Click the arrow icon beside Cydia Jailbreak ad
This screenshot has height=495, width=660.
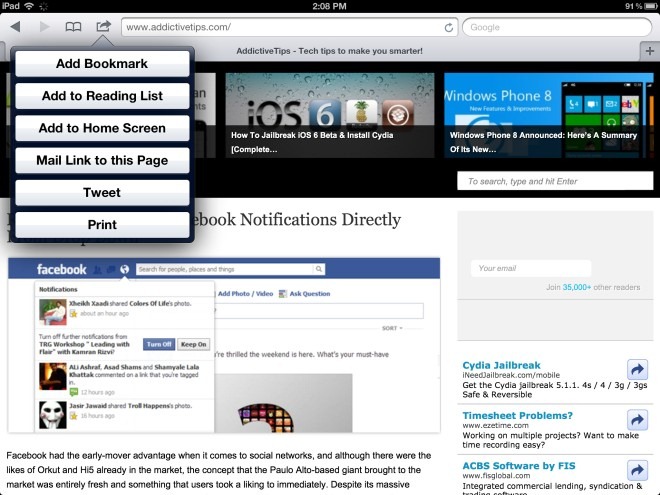(637, 370)
